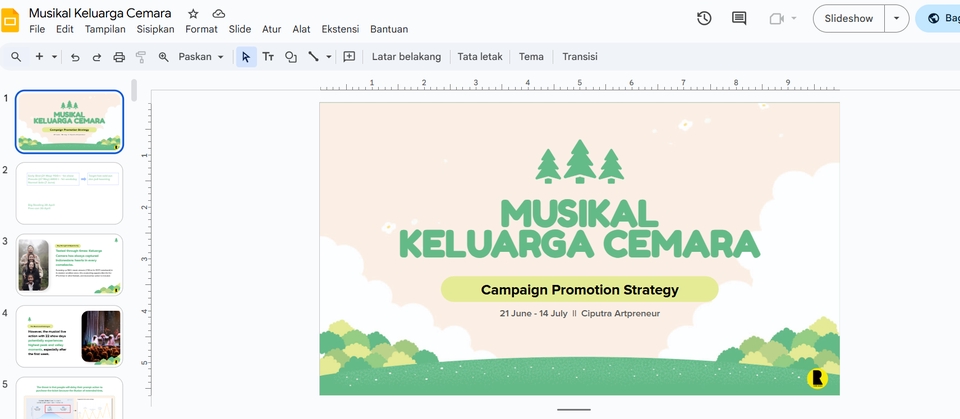Viewport: 960px width, 419px height.
Task: Expand the new slide layout arrow
Action: point(55,57)
